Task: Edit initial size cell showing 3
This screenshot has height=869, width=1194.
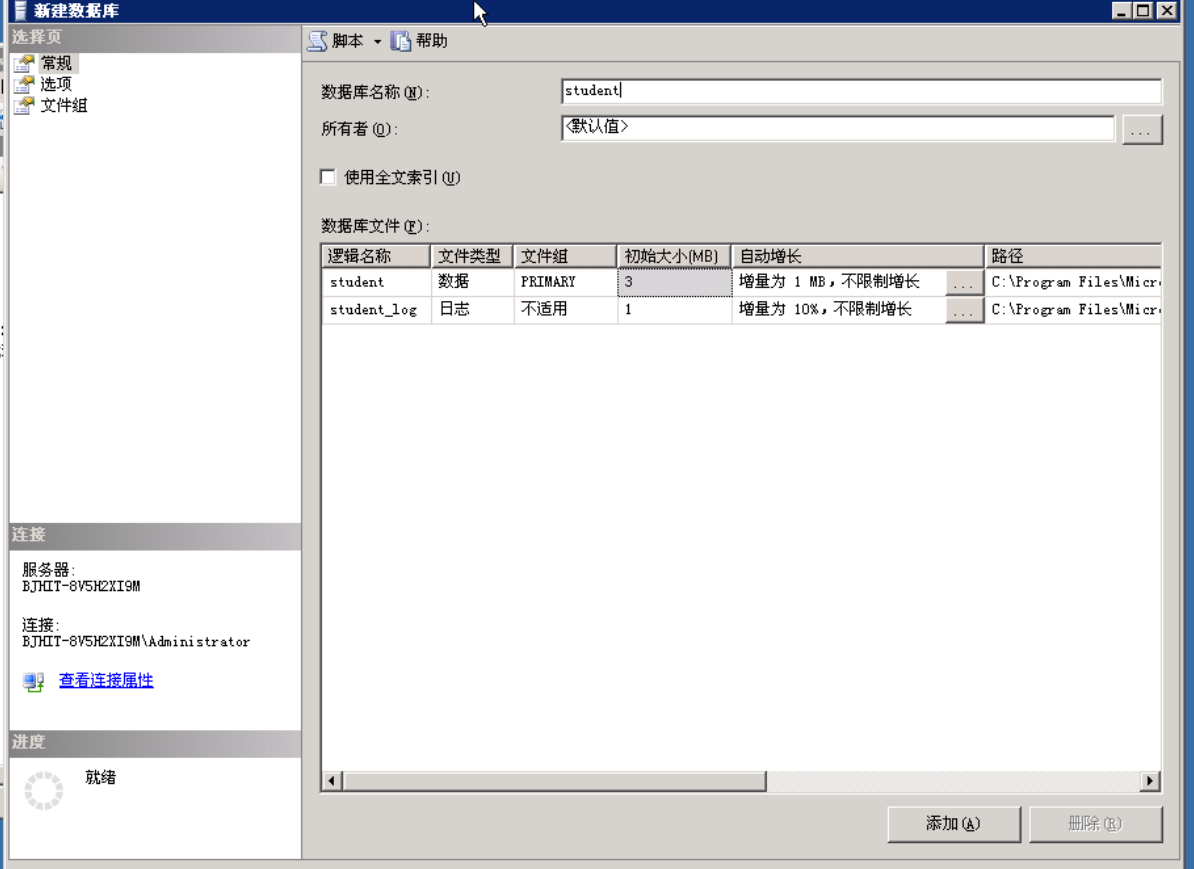Action: (x=674, y=282)
